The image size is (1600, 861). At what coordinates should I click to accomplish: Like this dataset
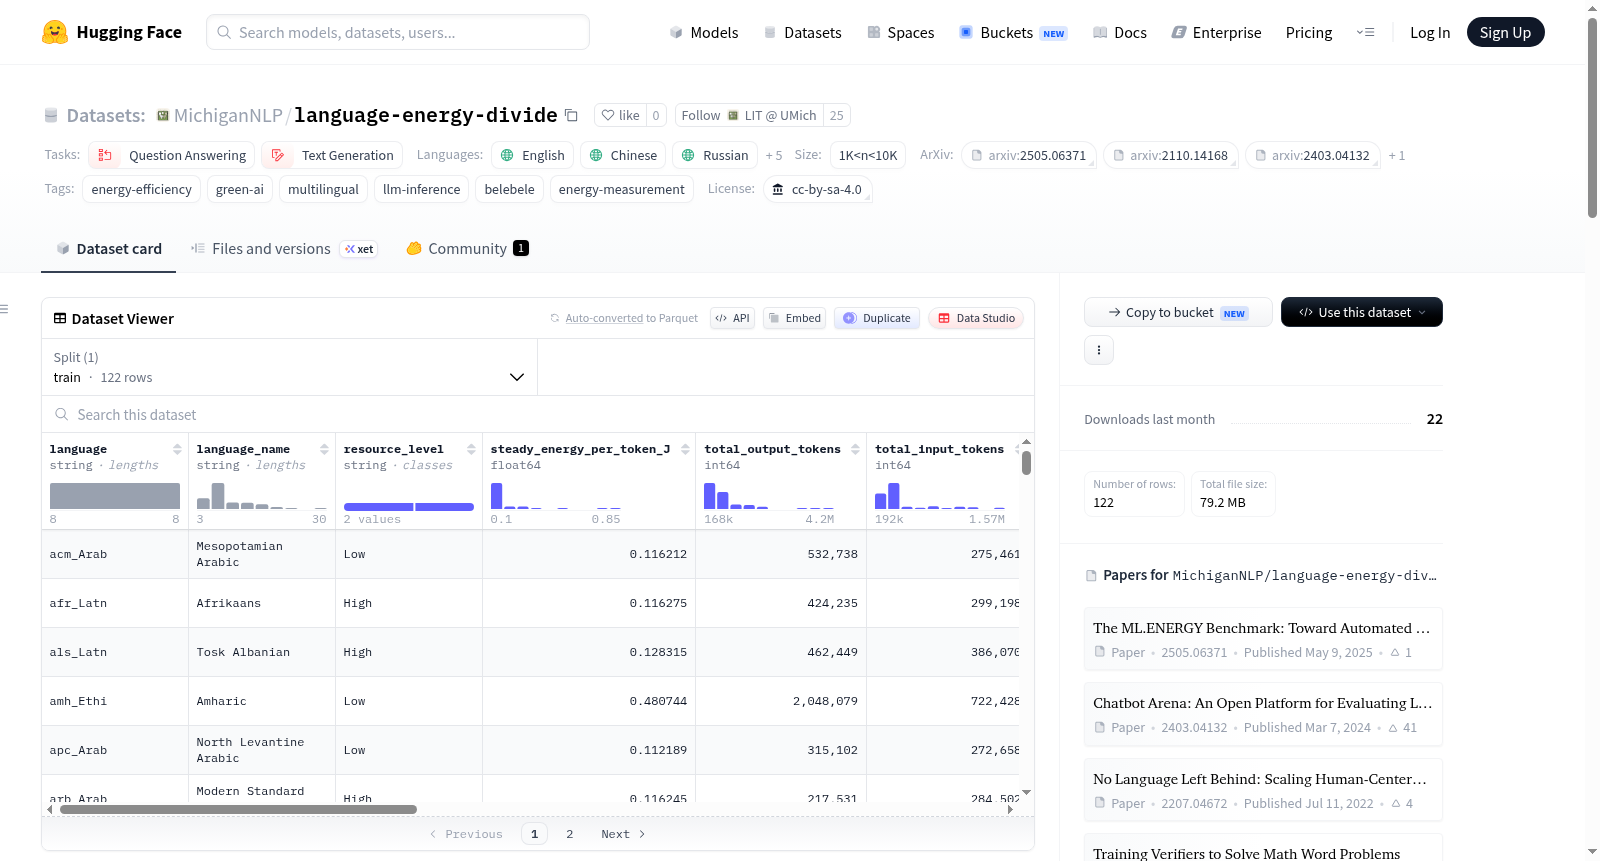pos(620,115)
